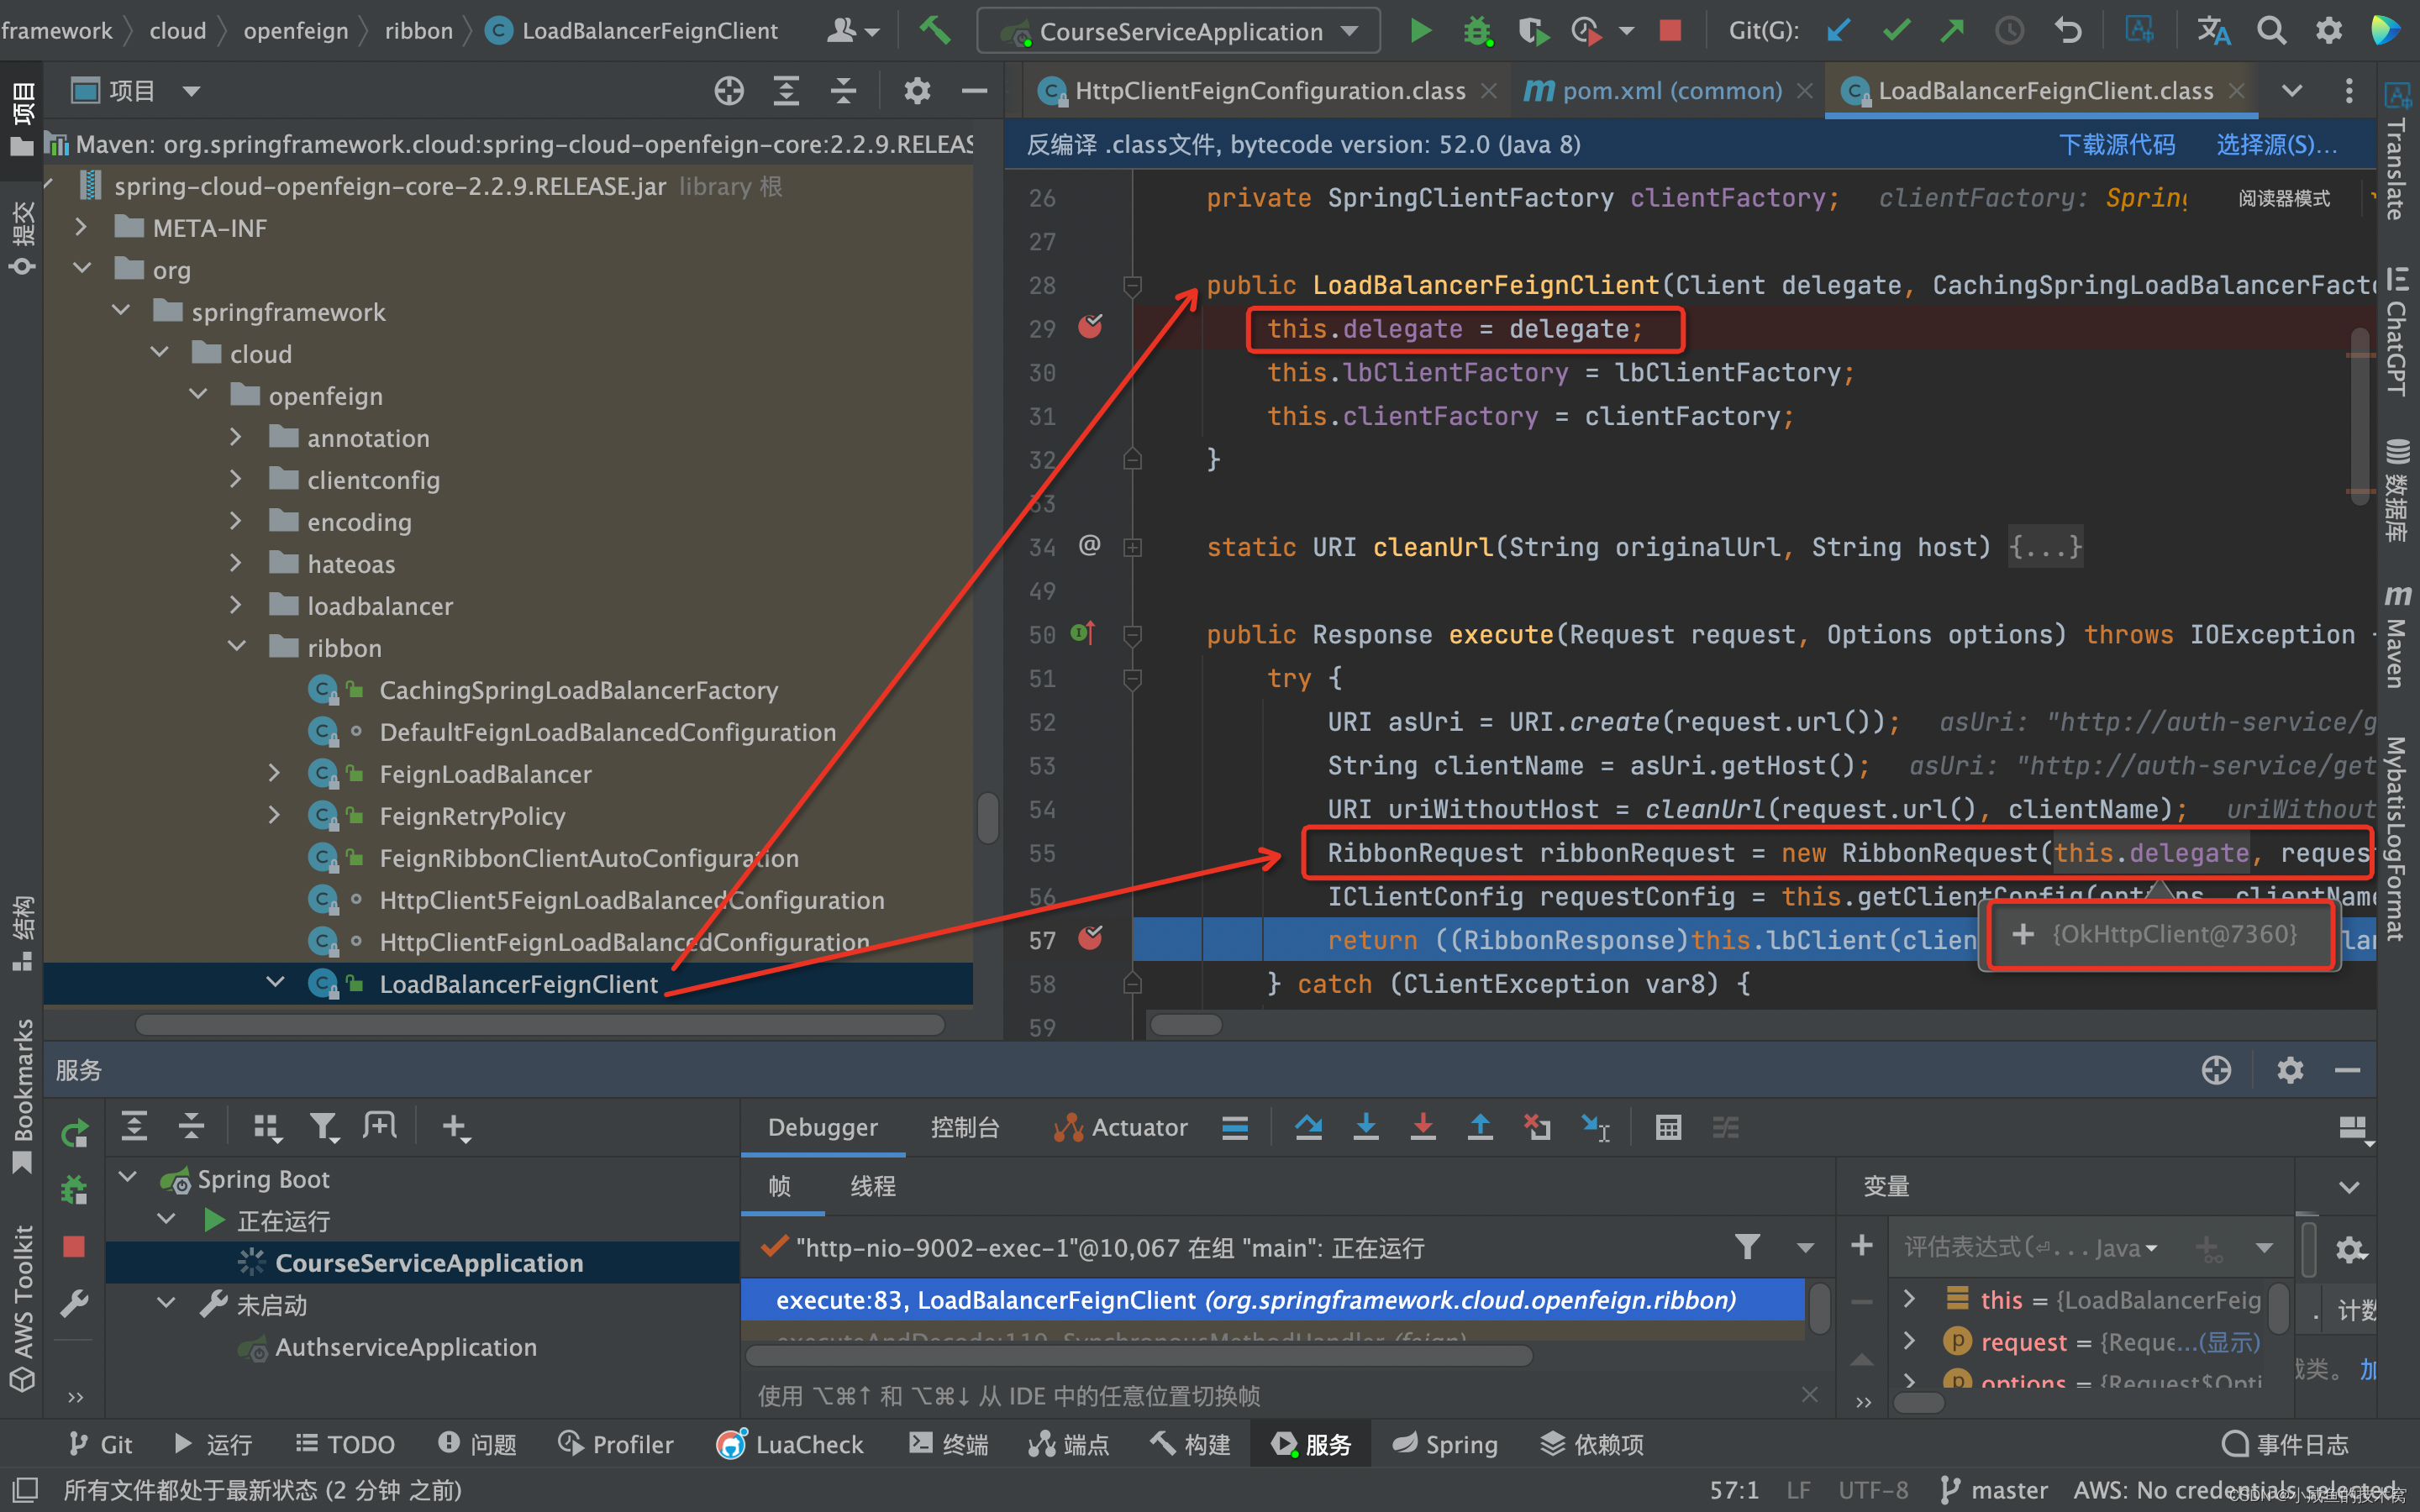The width and height of the screenshot is (2420, 1512).
Task: Revert changes with the rollback icon
Action: (x=2067, y=31)
